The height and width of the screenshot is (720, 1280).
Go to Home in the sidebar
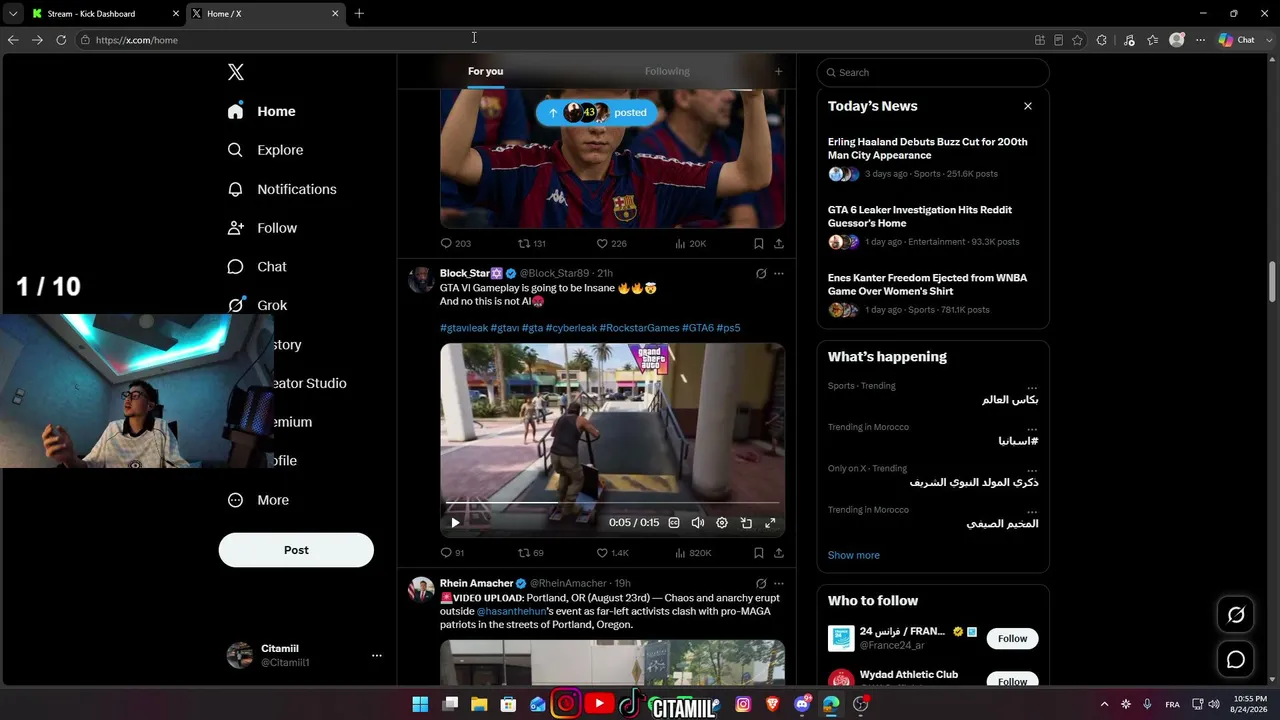click(261, 111)
